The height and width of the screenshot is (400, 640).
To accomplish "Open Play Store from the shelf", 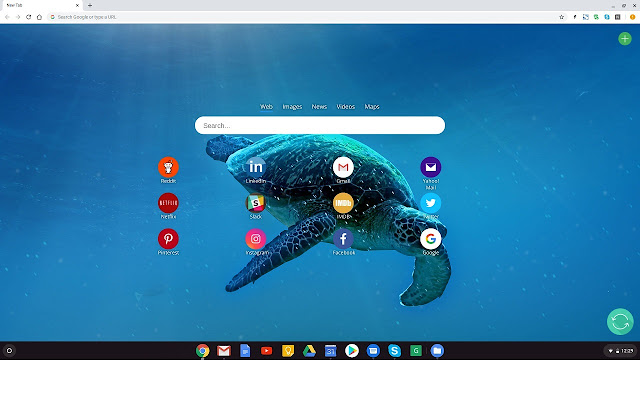I will click(x=352, y=351).
